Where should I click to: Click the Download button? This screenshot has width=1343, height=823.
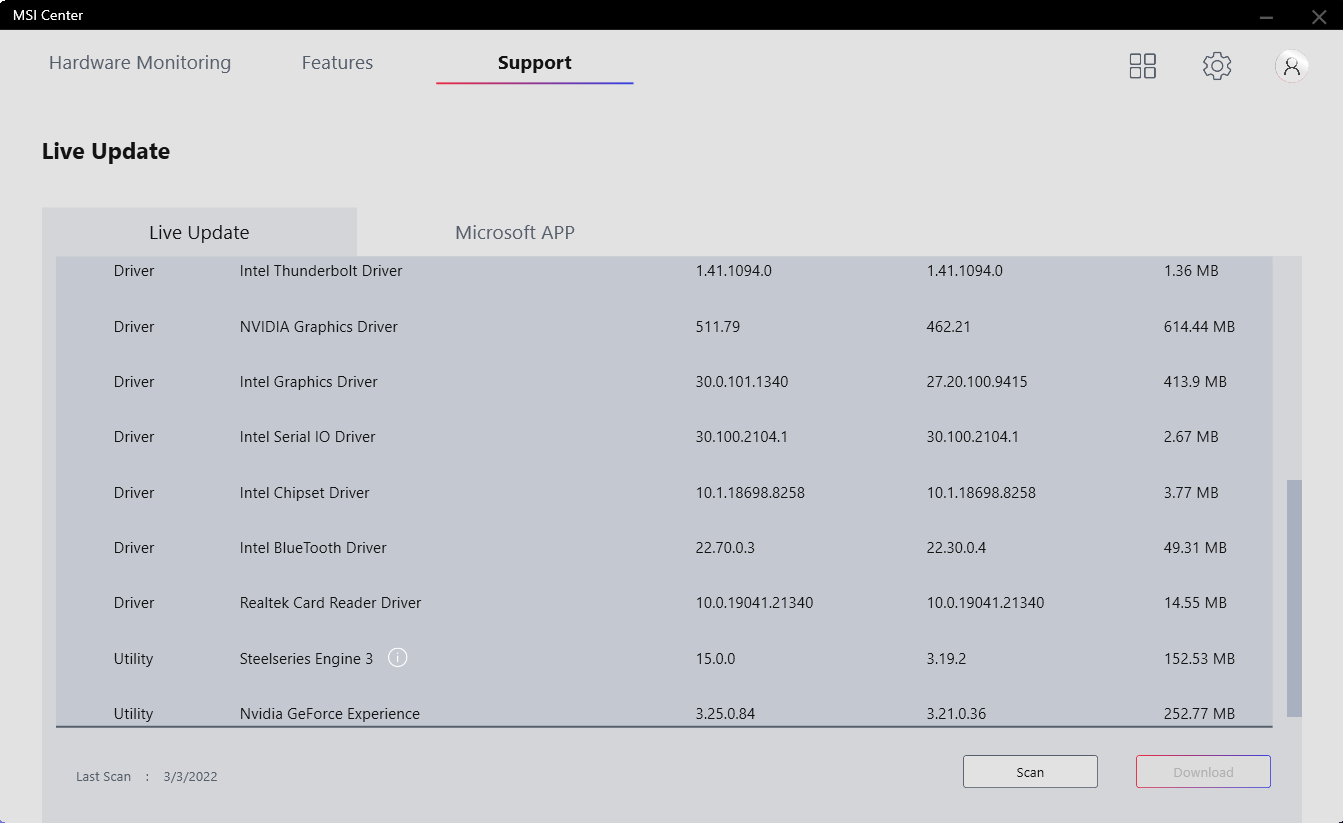click(x=1202, y=772)
